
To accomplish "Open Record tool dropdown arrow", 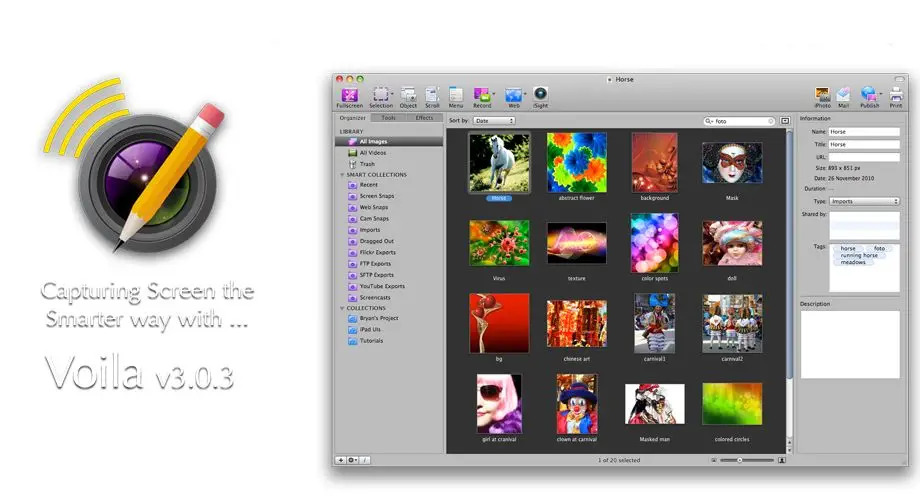I will 494,94.
